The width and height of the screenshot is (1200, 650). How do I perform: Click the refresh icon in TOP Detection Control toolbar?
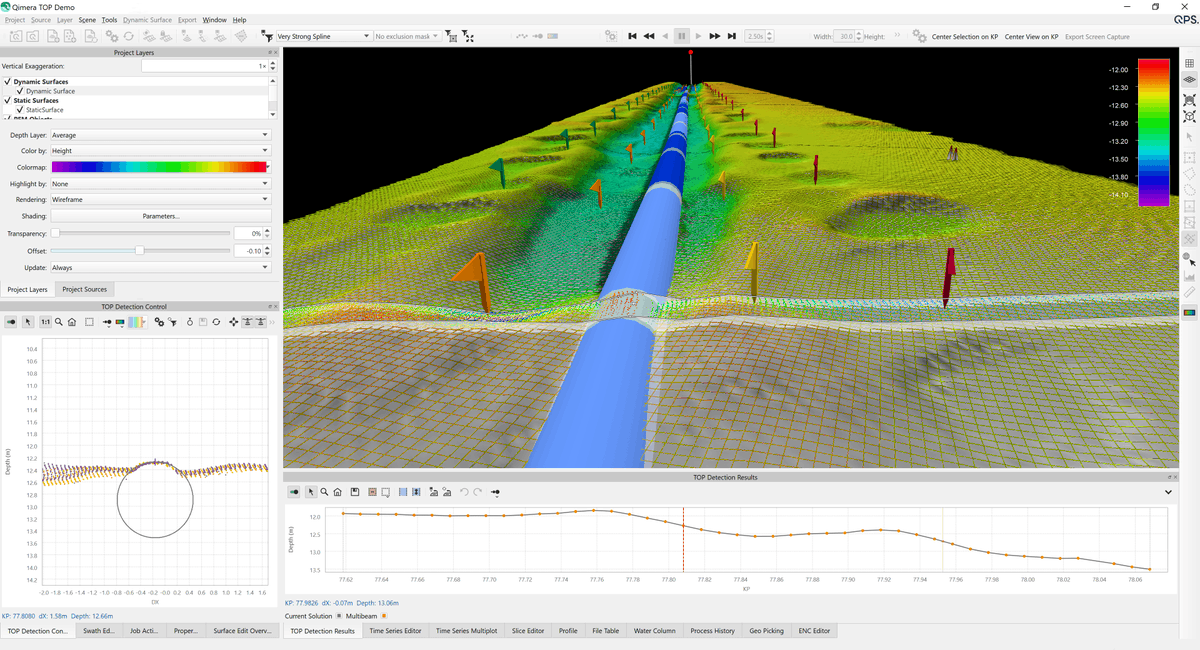click(x=216, y=322)
